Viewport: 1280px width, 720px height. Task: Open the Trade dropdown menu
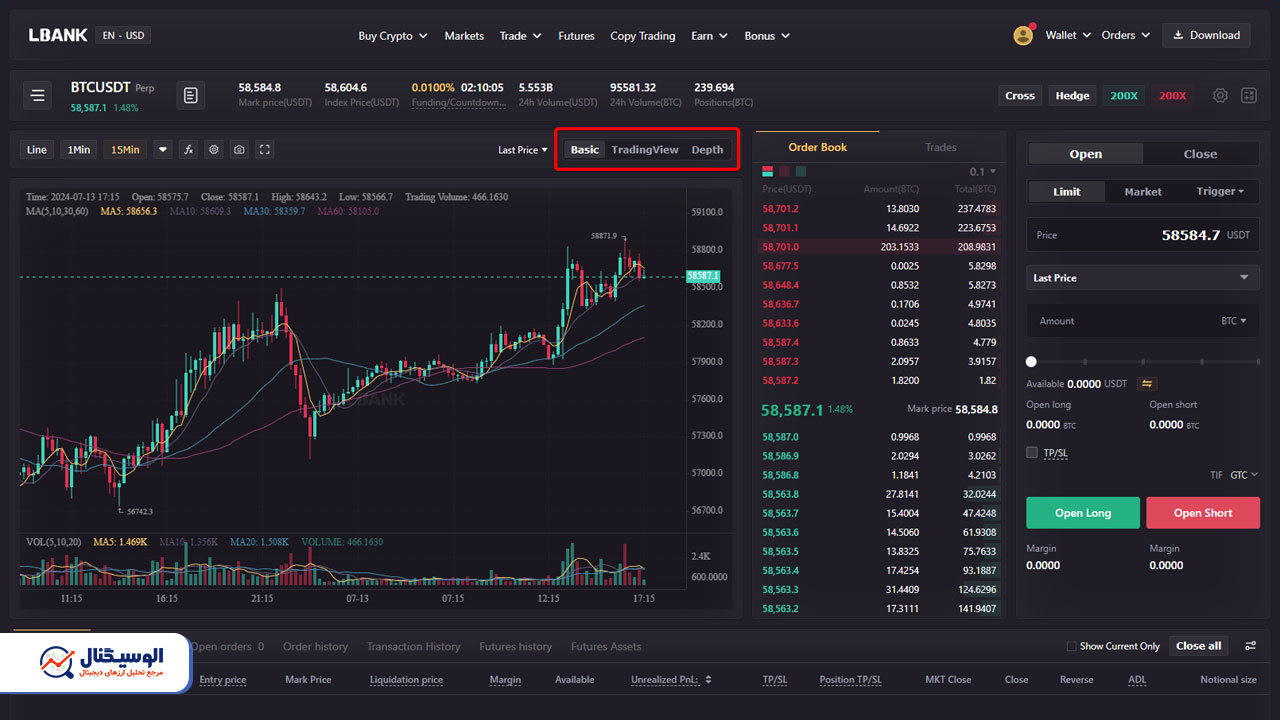pos(520,36)
